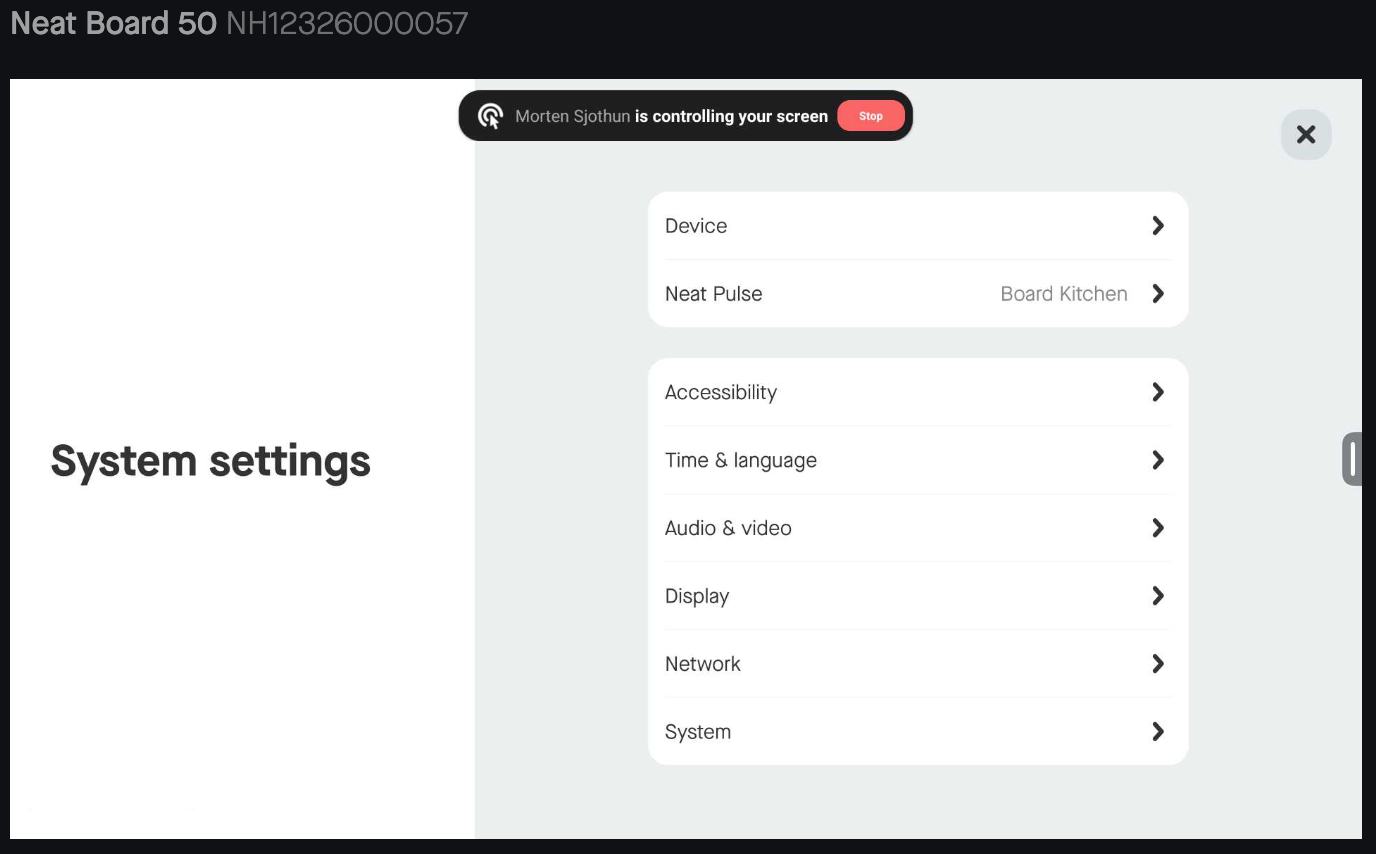Click the Network row chevron arrow
The width and height of the screenshot is (1376, 854).
pyautogui.click(x=1158, y=664)
